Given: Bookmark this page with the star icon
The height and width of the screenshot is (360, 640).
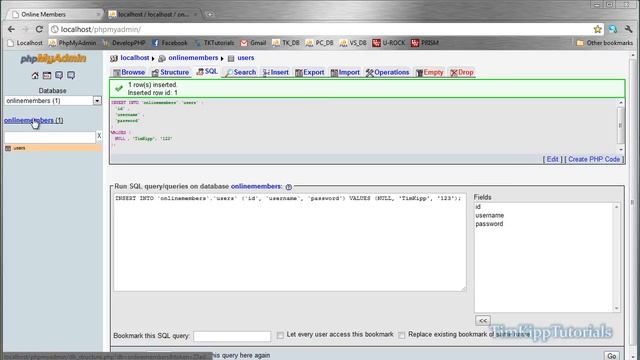Looking at the screenshot, I should click(x=598, y=29).
